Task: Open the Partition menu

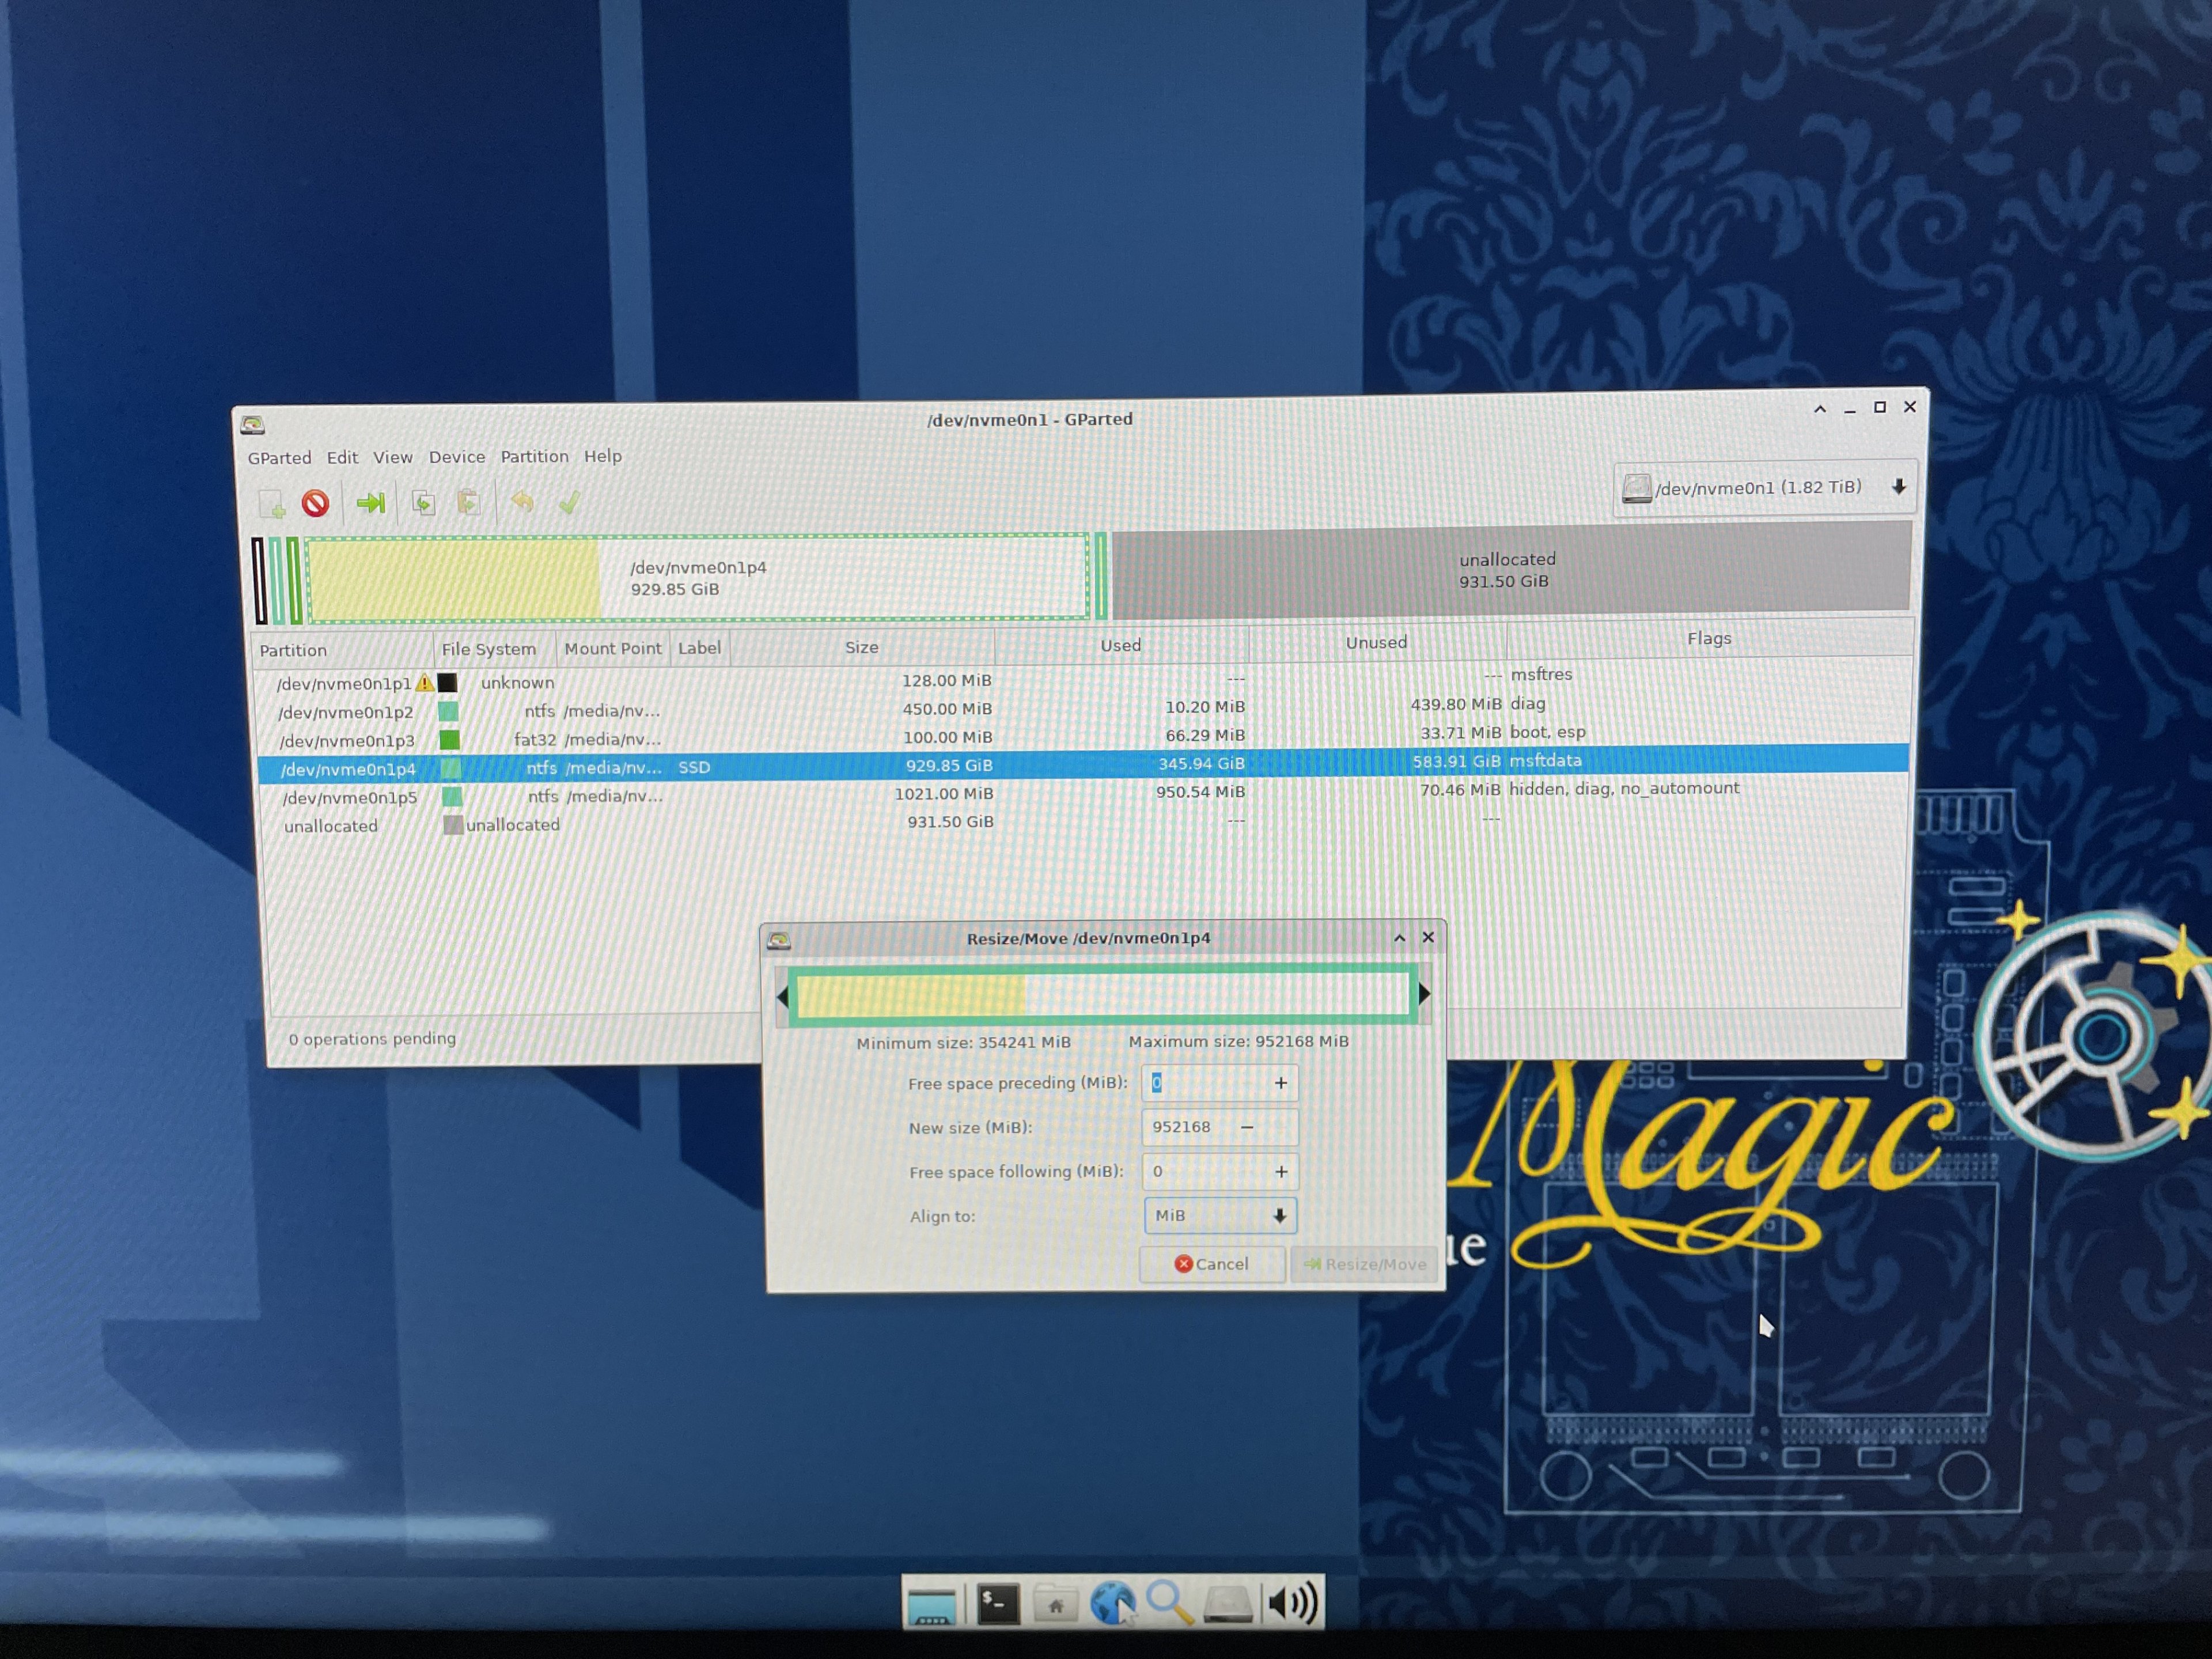Action: pyautogui.click(x=534, y=457)
